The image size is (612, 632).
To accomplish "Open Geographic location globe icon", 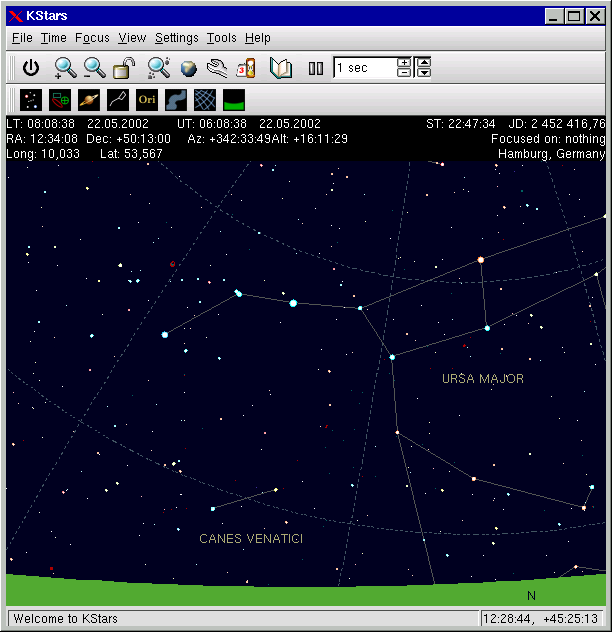I will pyautogui.click(x=188, y=69).
